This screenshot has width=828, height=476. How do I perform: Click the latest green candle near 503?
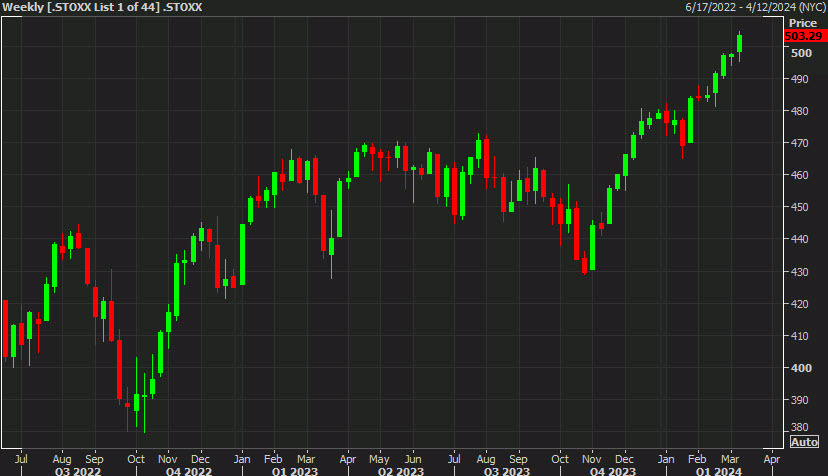click(x=740, y=44)
